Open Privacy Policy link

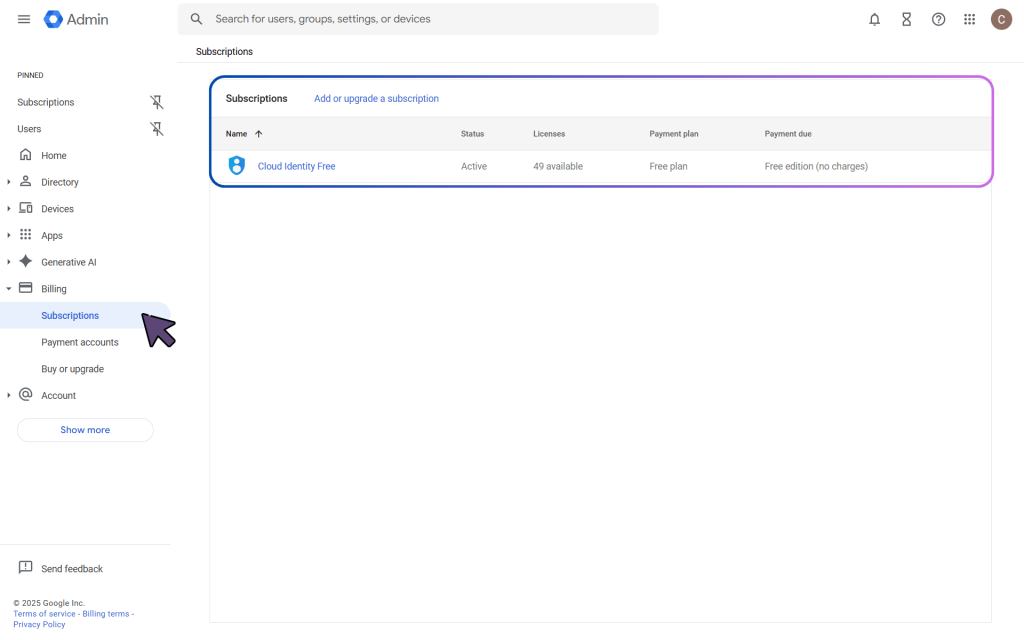39,624
